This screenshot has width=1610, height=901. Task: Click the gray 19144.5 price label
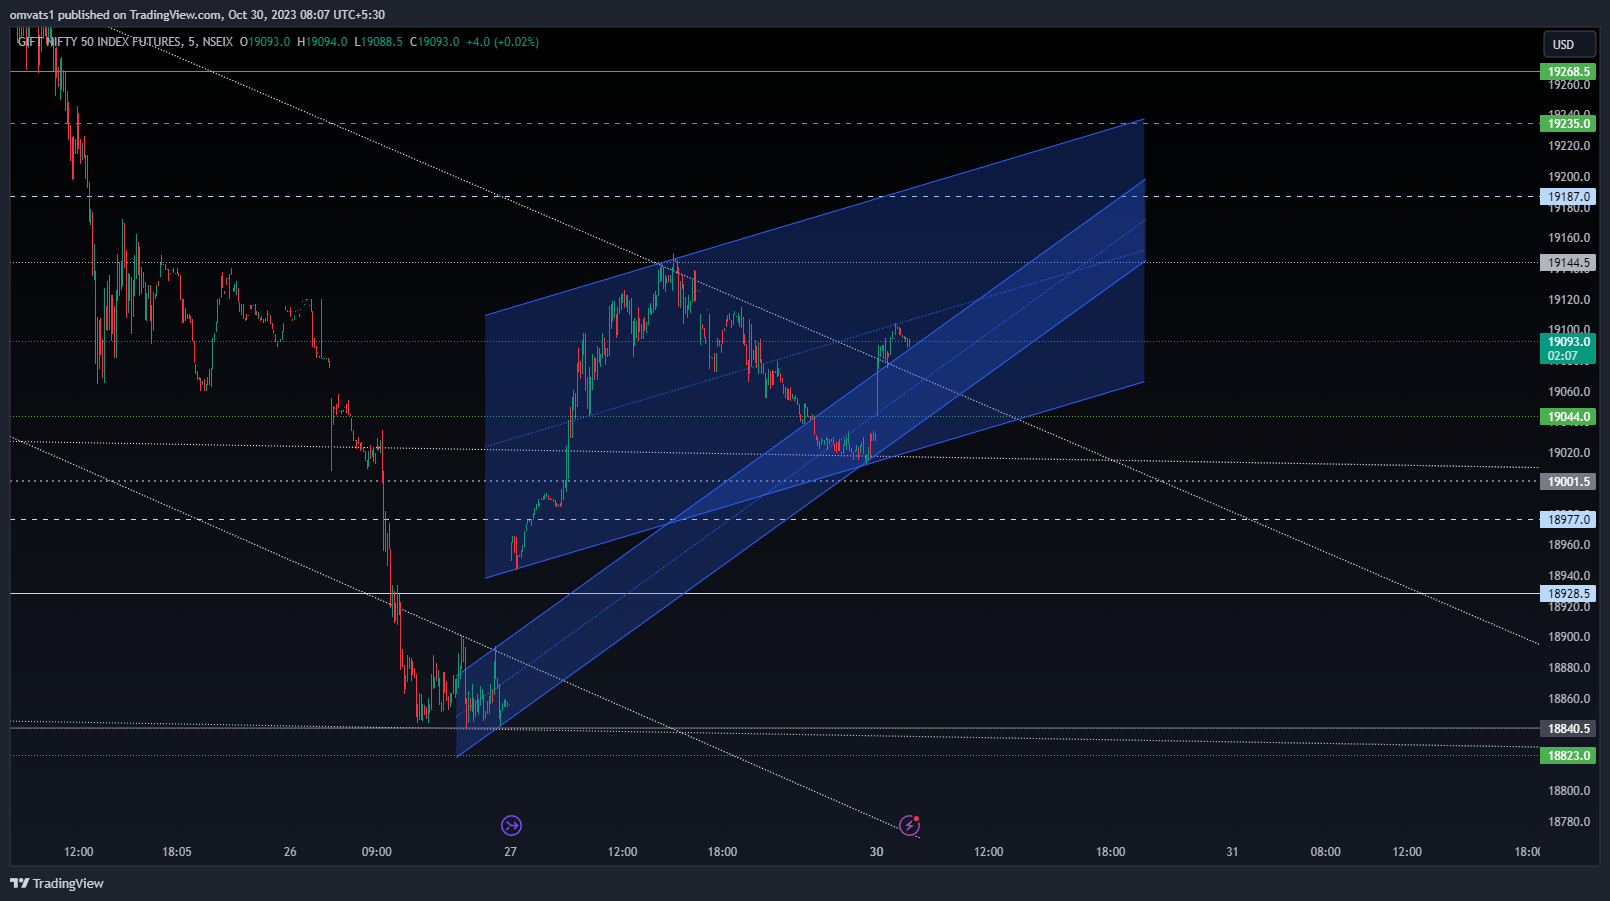[1568, 263]
